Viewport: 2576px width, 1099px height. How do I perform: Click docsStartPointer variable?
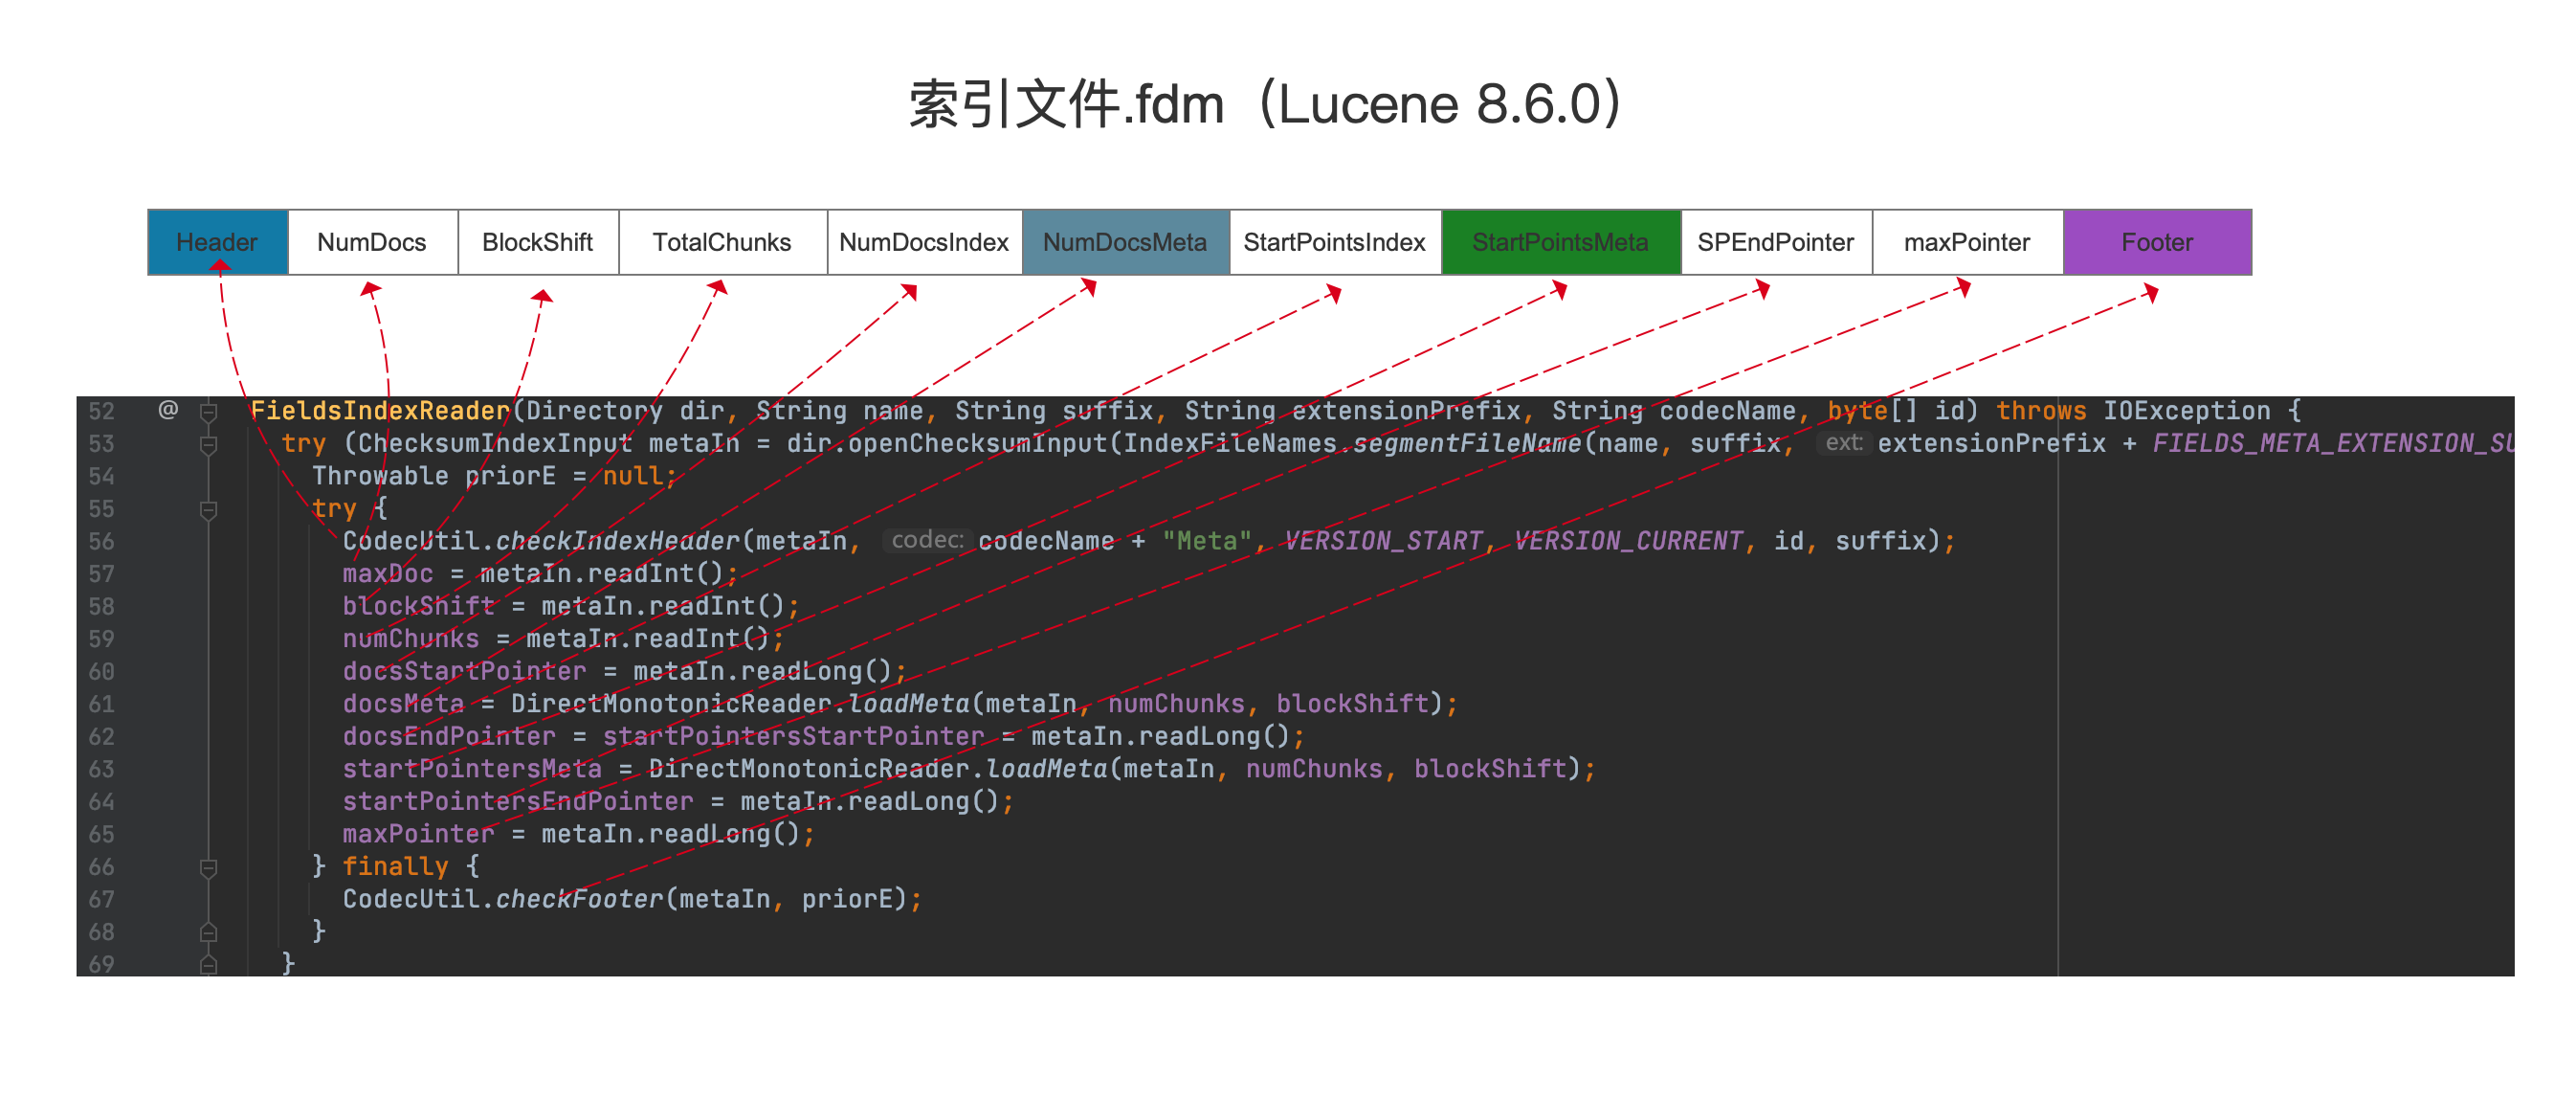[x=464, y=671]
